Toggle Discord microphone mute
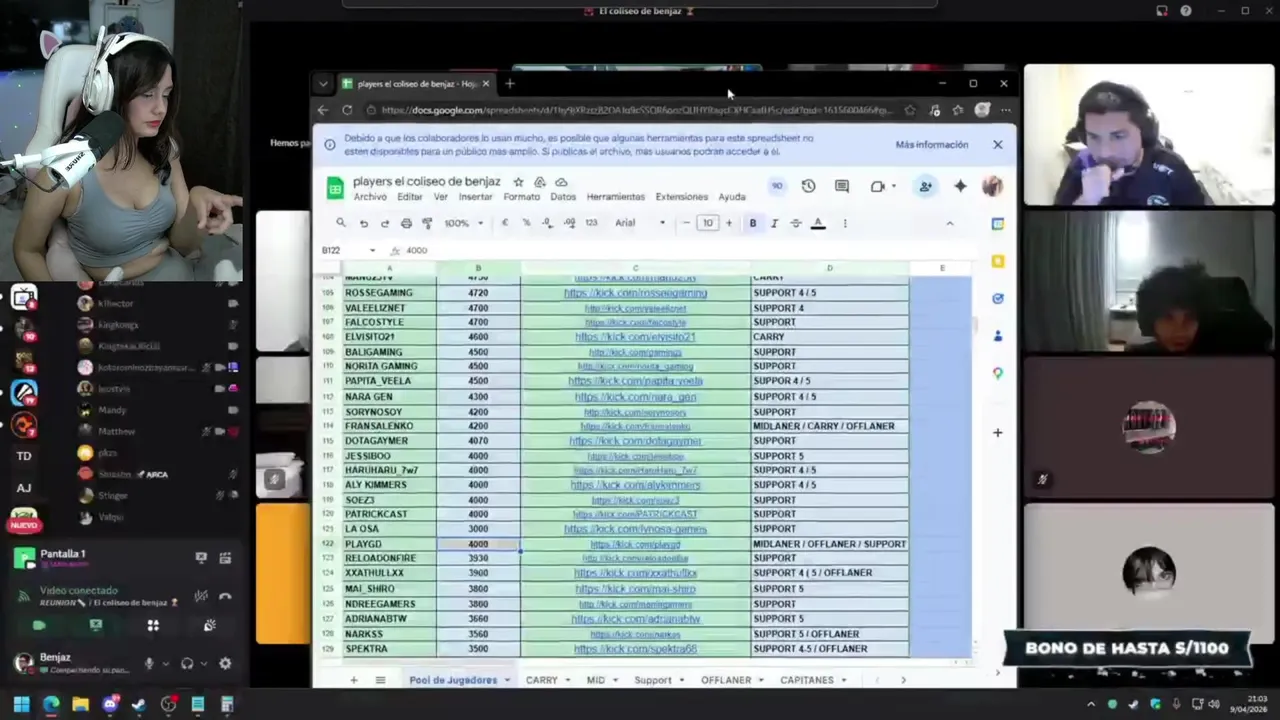This screenshot has height=720, width=1280. [x=149, y=663]
